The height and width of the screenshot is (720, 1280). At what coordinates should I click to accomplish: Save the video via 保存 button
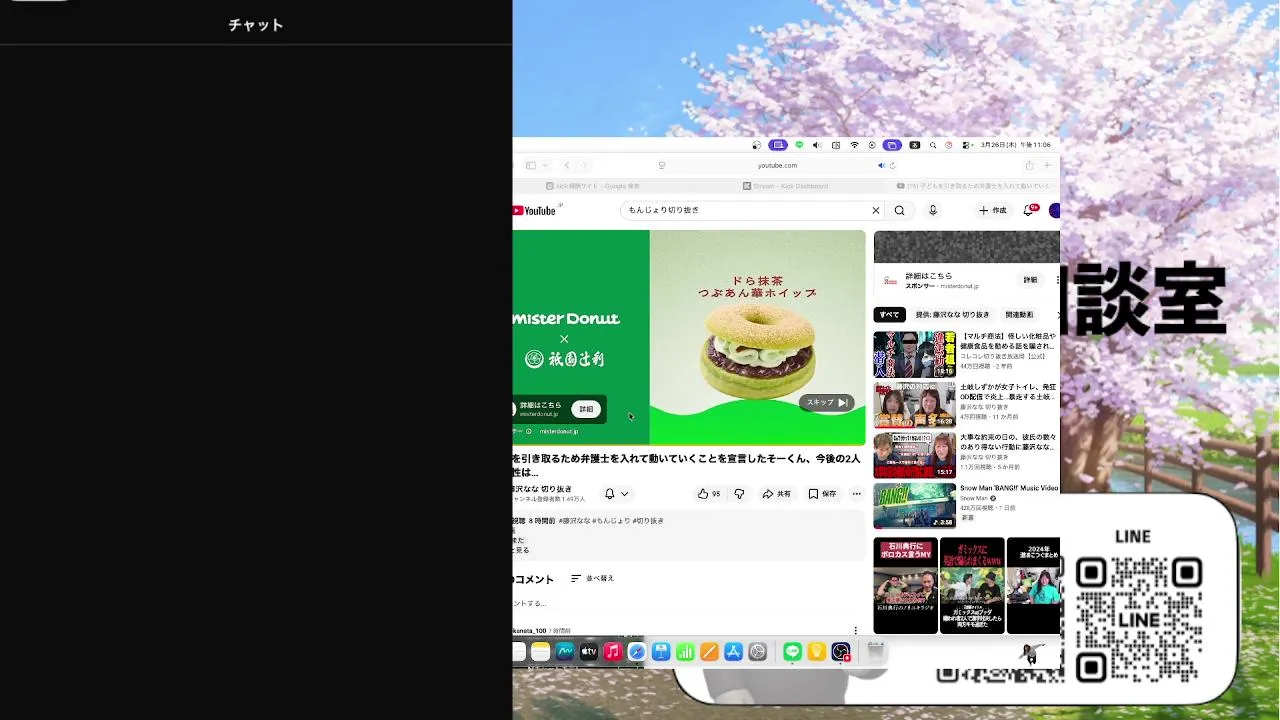click(822, 494)
